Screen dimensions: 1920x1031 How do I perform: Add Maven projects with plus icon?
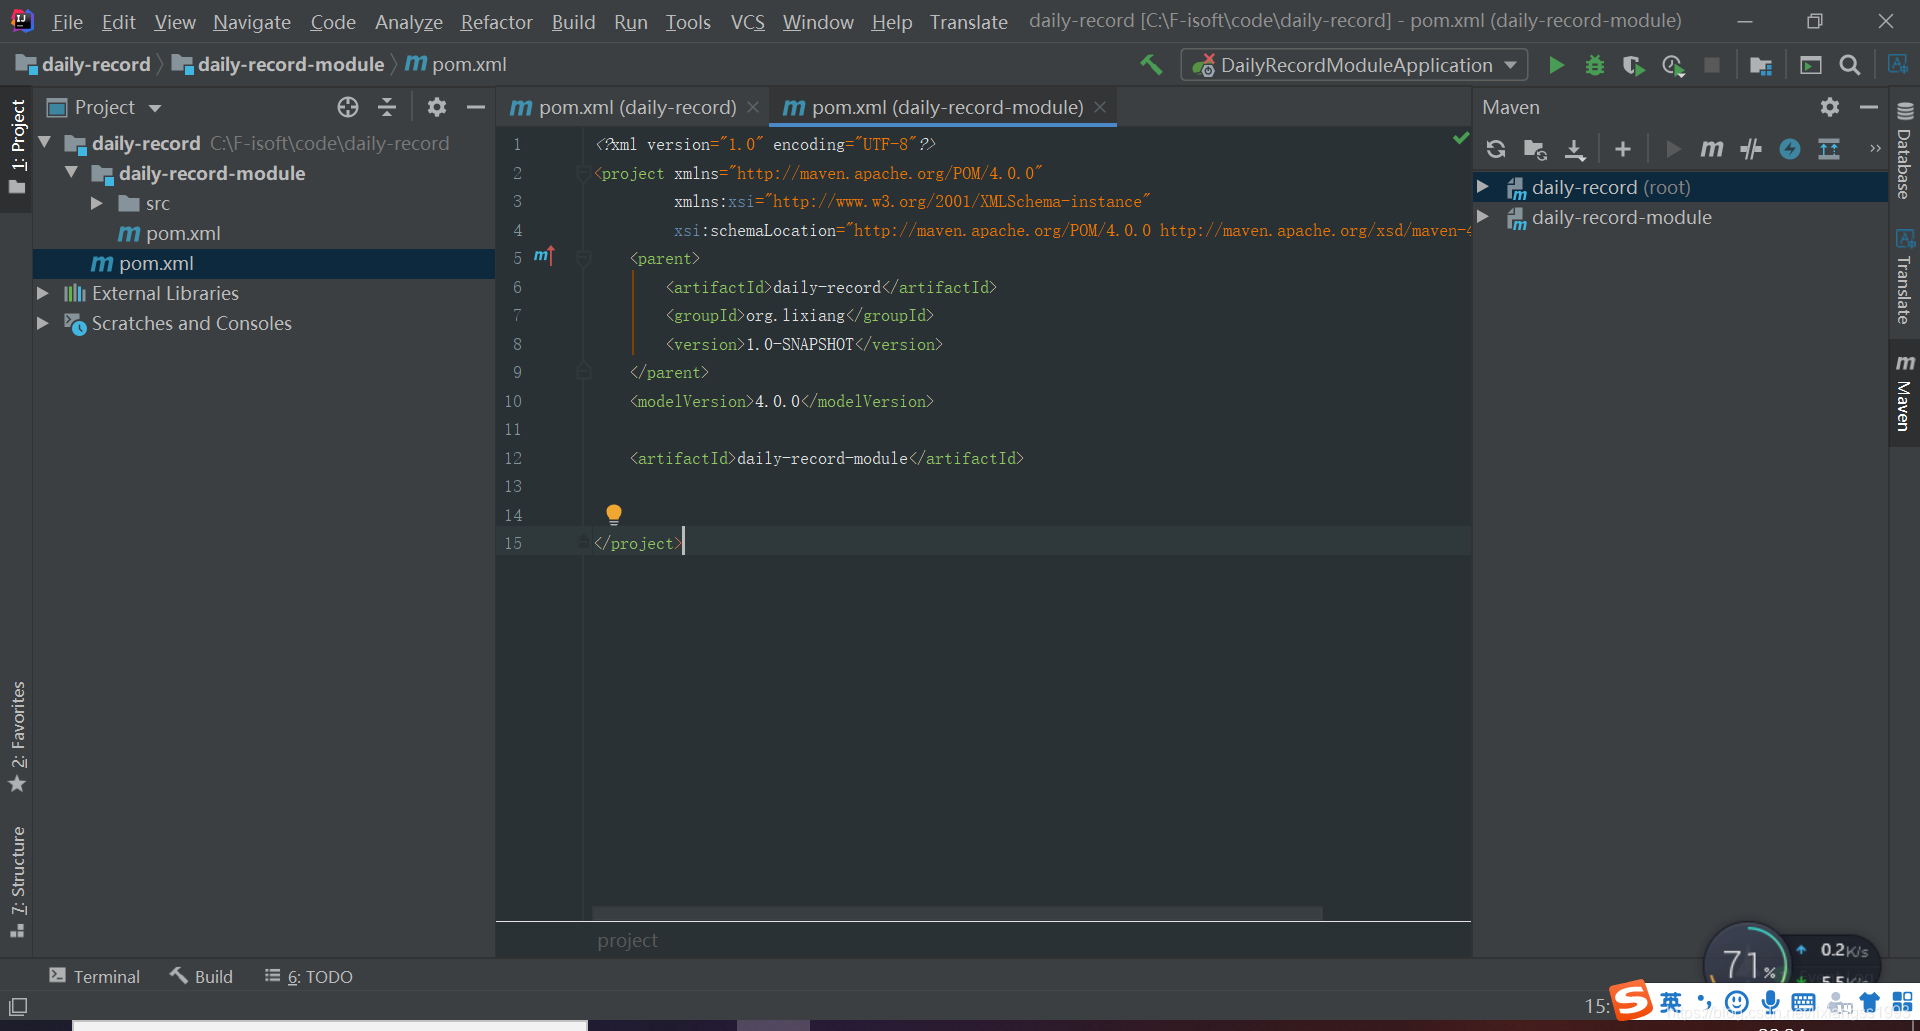pos(1623,149)
